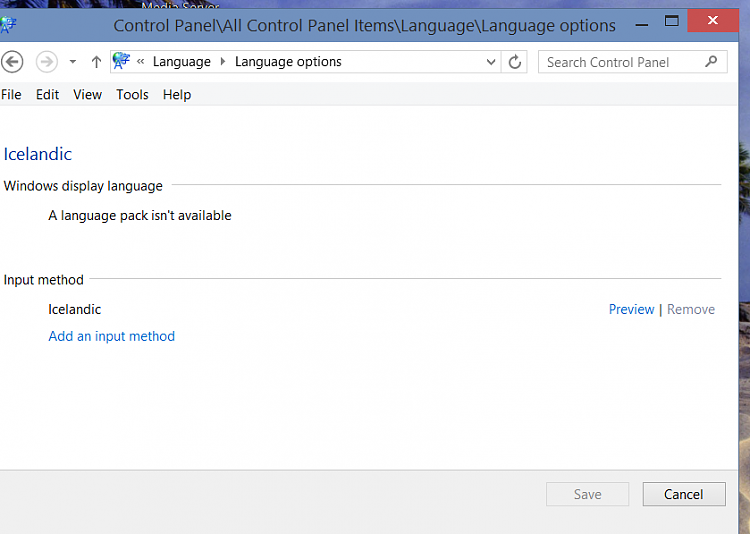The height and width of the screenshot is (534, 750).
Task: Click the Language options breadcrumb
Action: (288, 62)
